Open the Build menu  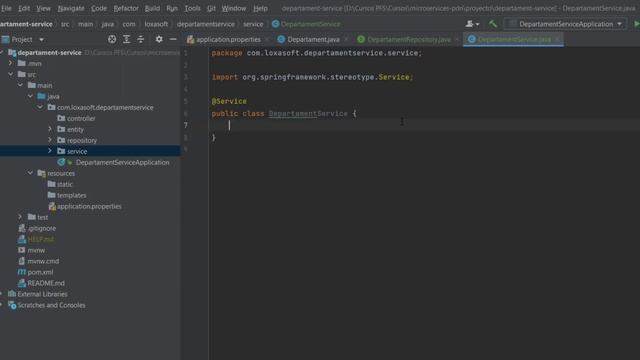152,8
